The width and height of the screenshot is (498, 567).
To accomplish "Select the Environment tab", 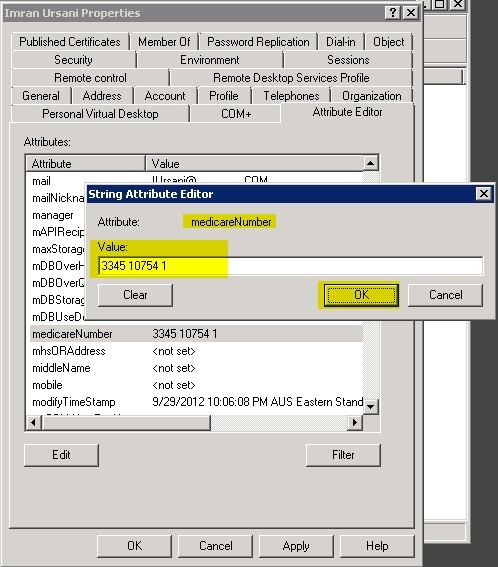I will click(x=210, y=60).
